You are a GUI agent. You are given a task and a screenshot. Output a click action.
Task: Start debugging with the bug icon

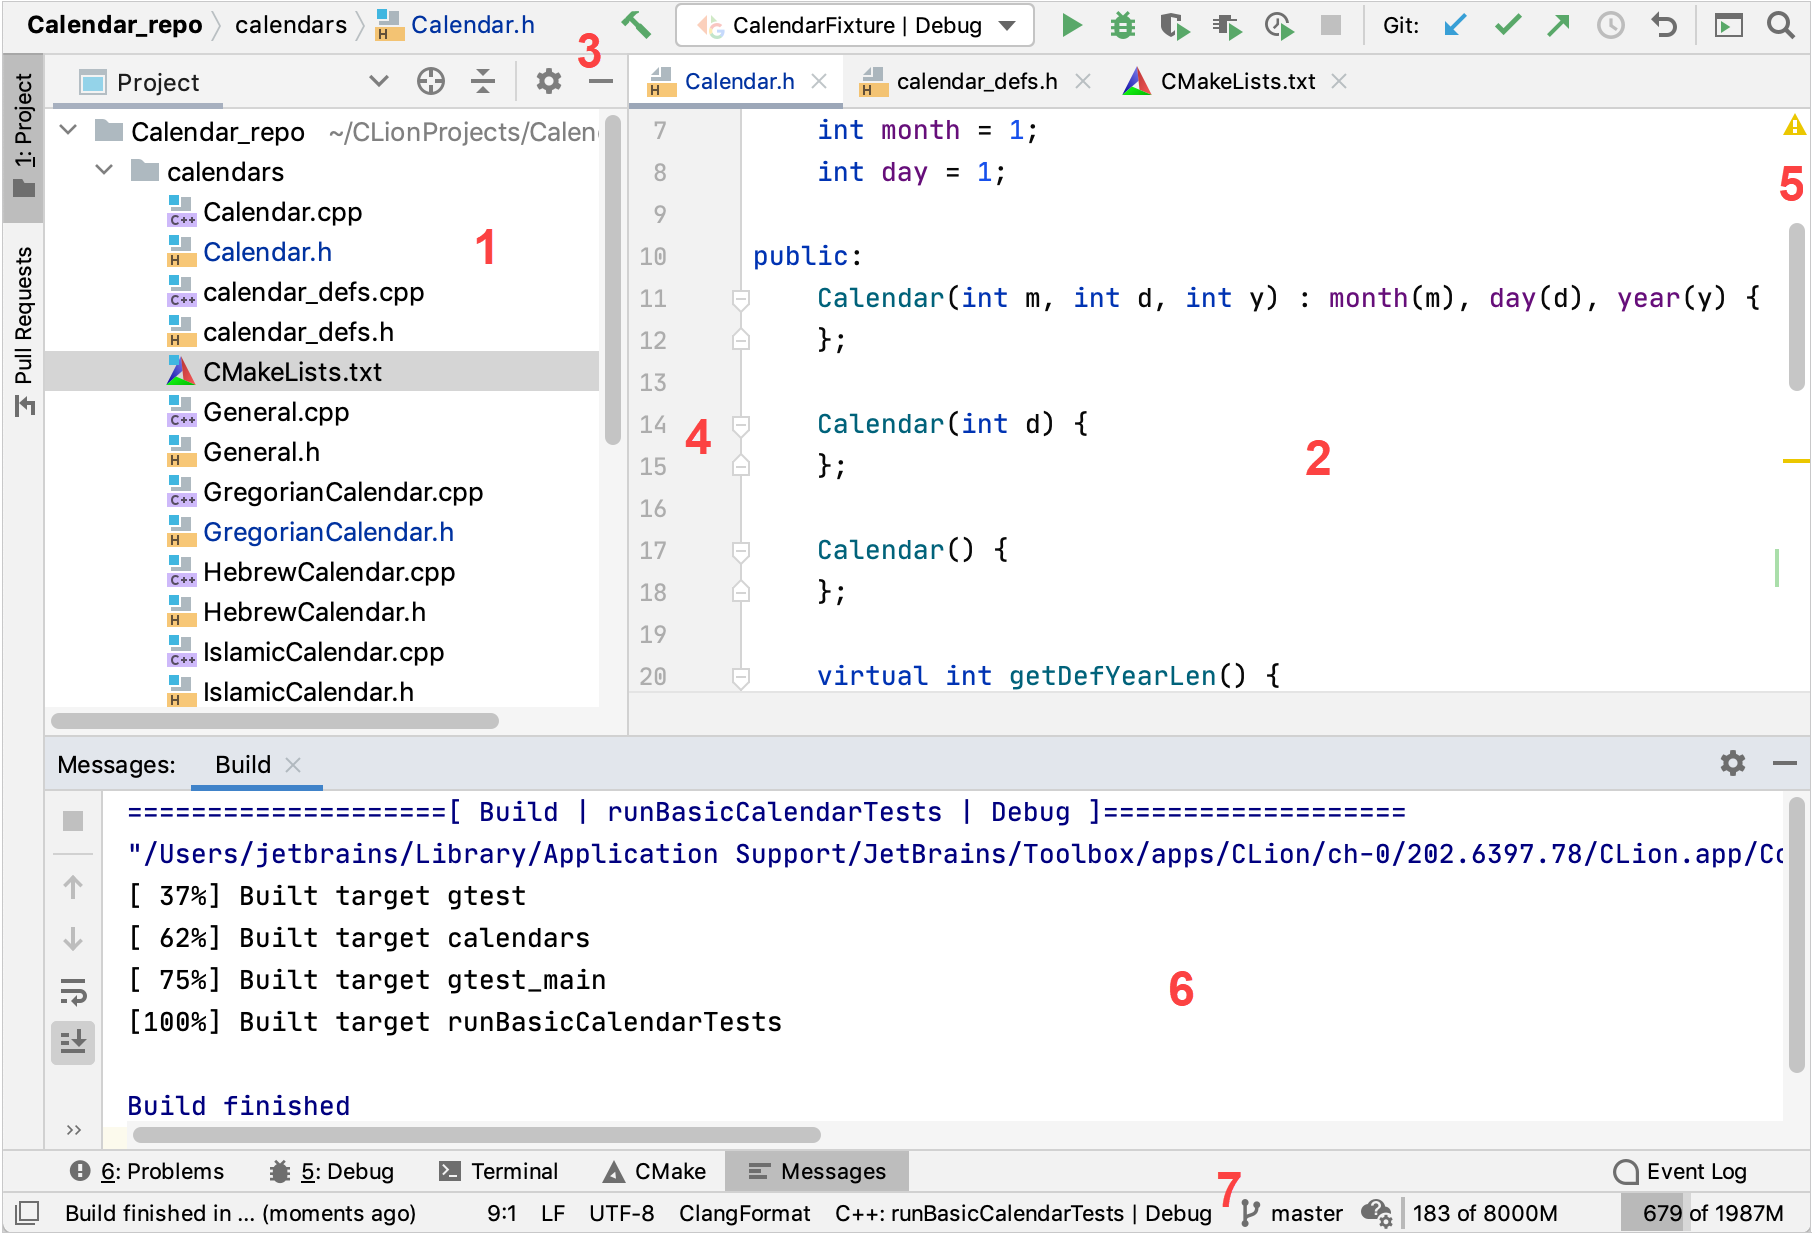click(x=1123, y=25)
